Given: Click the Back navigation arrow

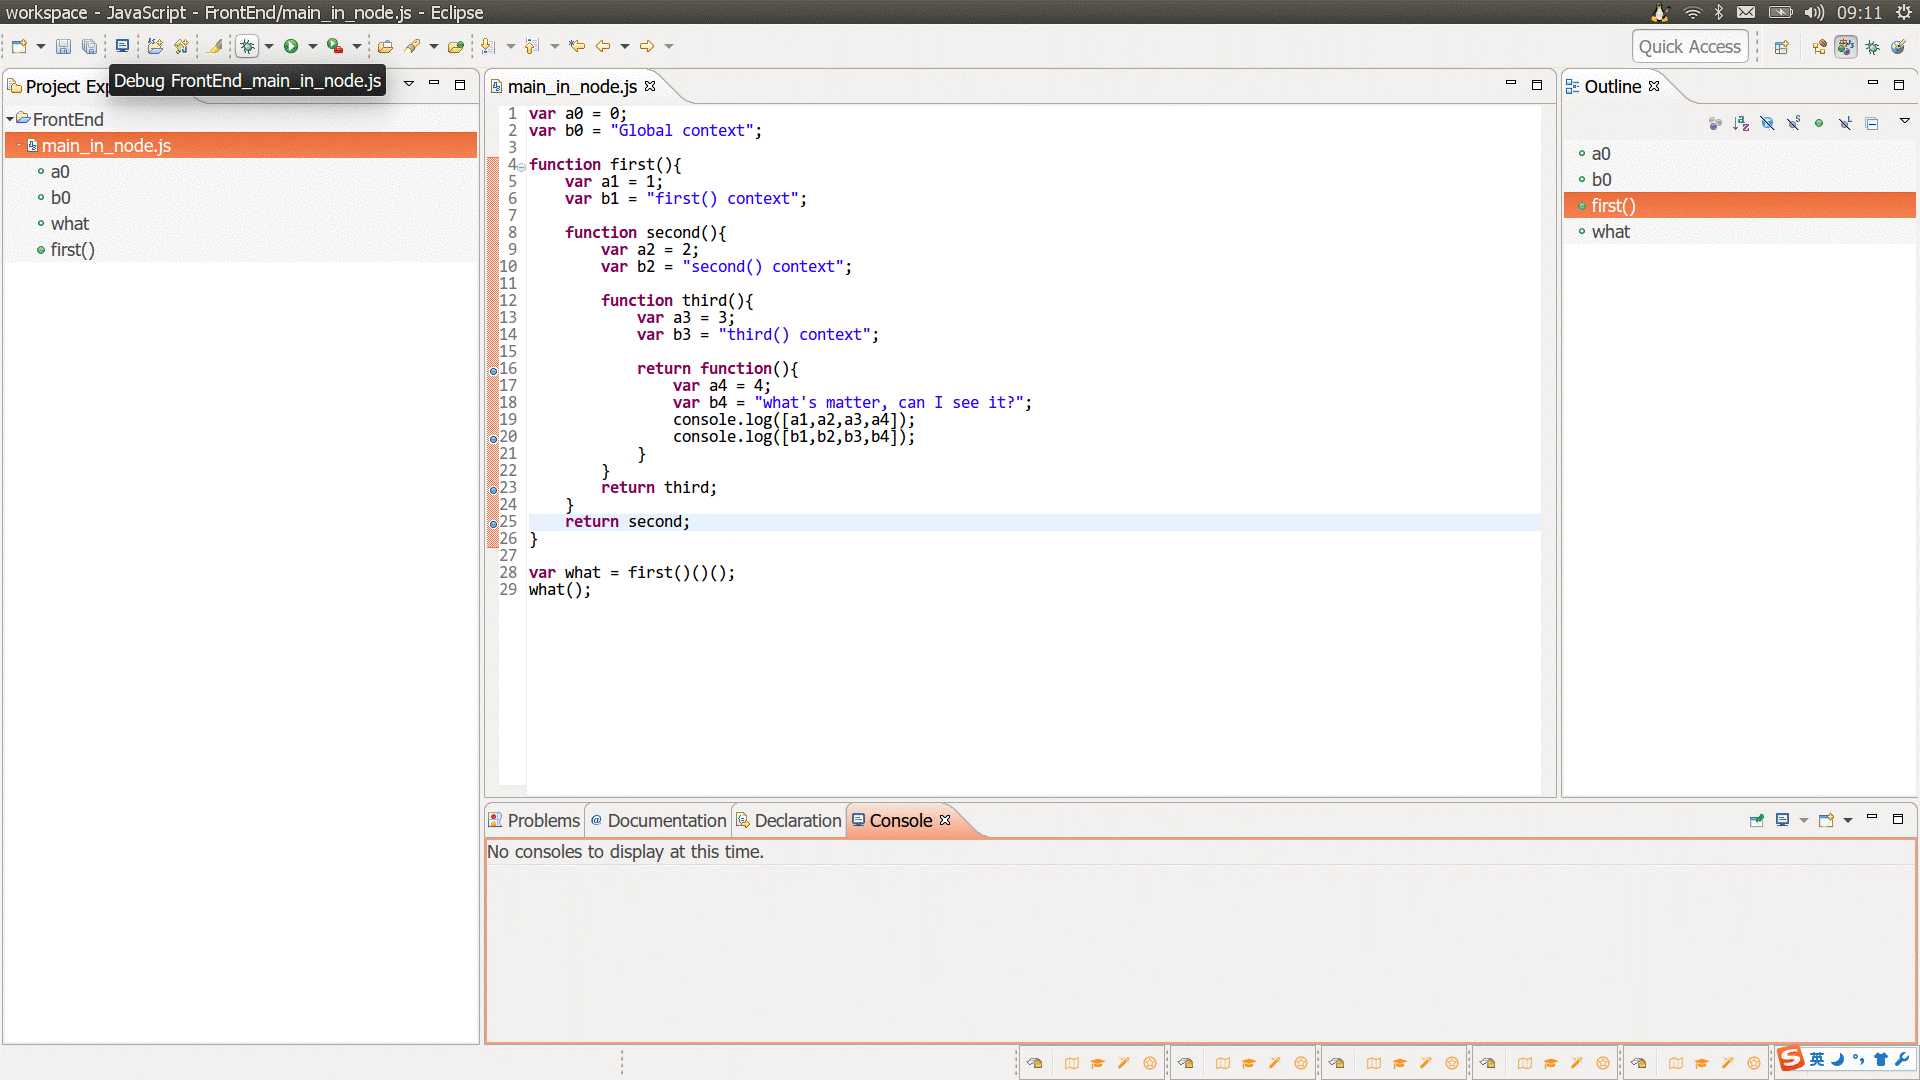Looking at the screenshot, I should 603,46.
